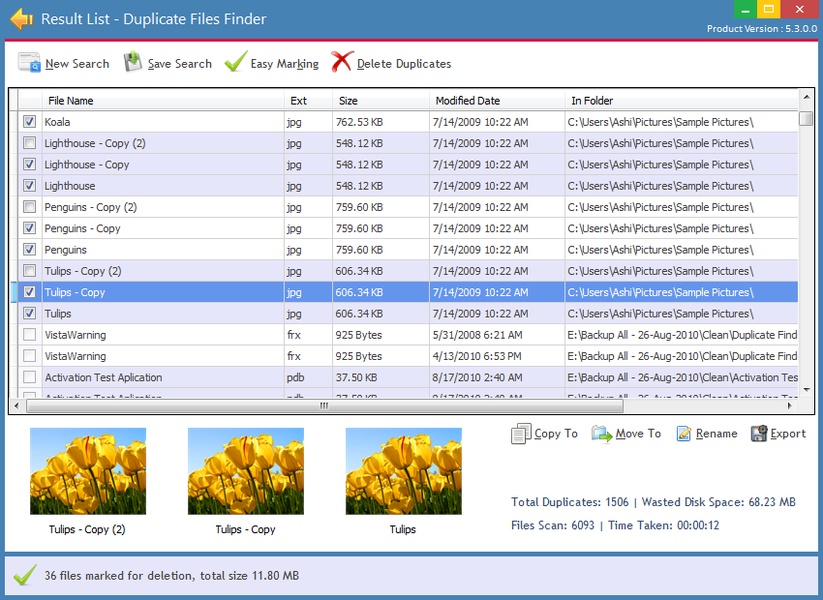Screen dimensions: 823x600
Task: Click the Copy To icon
Action: [521, 434]
